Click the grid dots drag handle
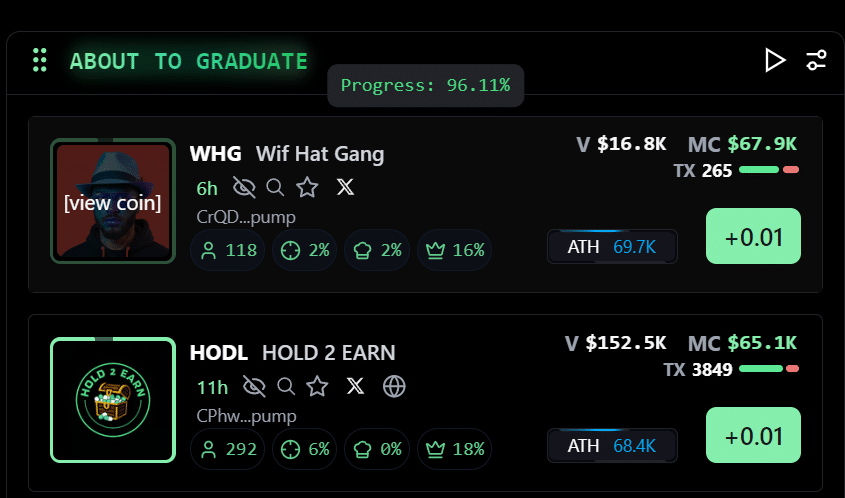845x498 pixels. click(x=40, y=60)
